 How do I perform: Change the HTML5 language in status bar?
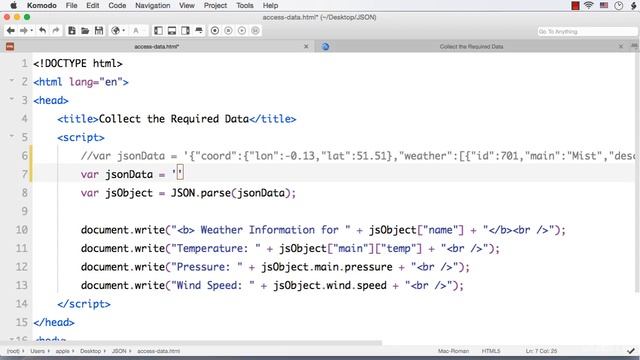pos(491,351)
